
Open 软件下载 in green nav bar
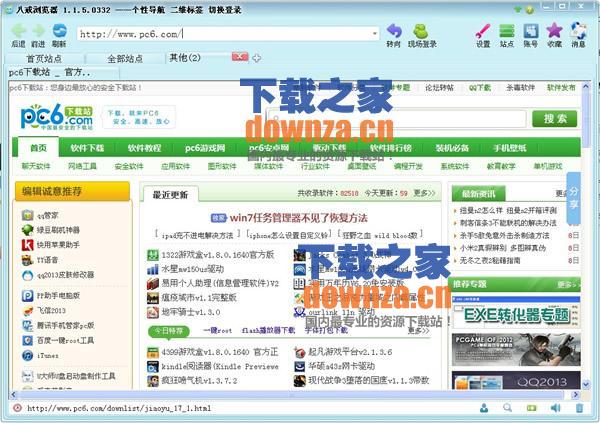click(x=87, y=148)
